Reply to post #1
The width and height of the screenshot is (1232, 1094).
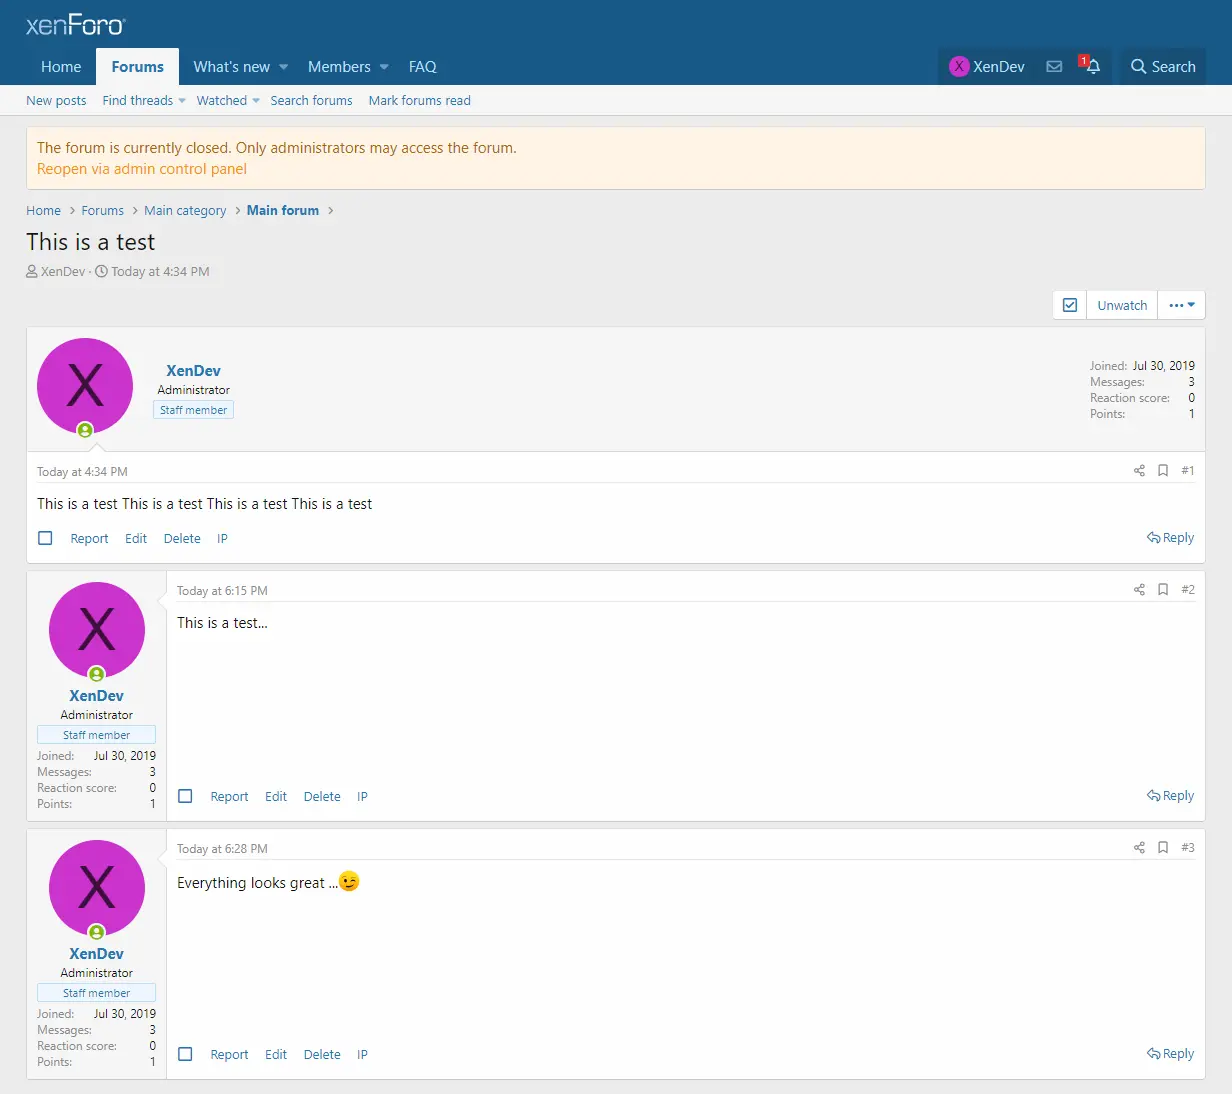(x=1171, y=538)
